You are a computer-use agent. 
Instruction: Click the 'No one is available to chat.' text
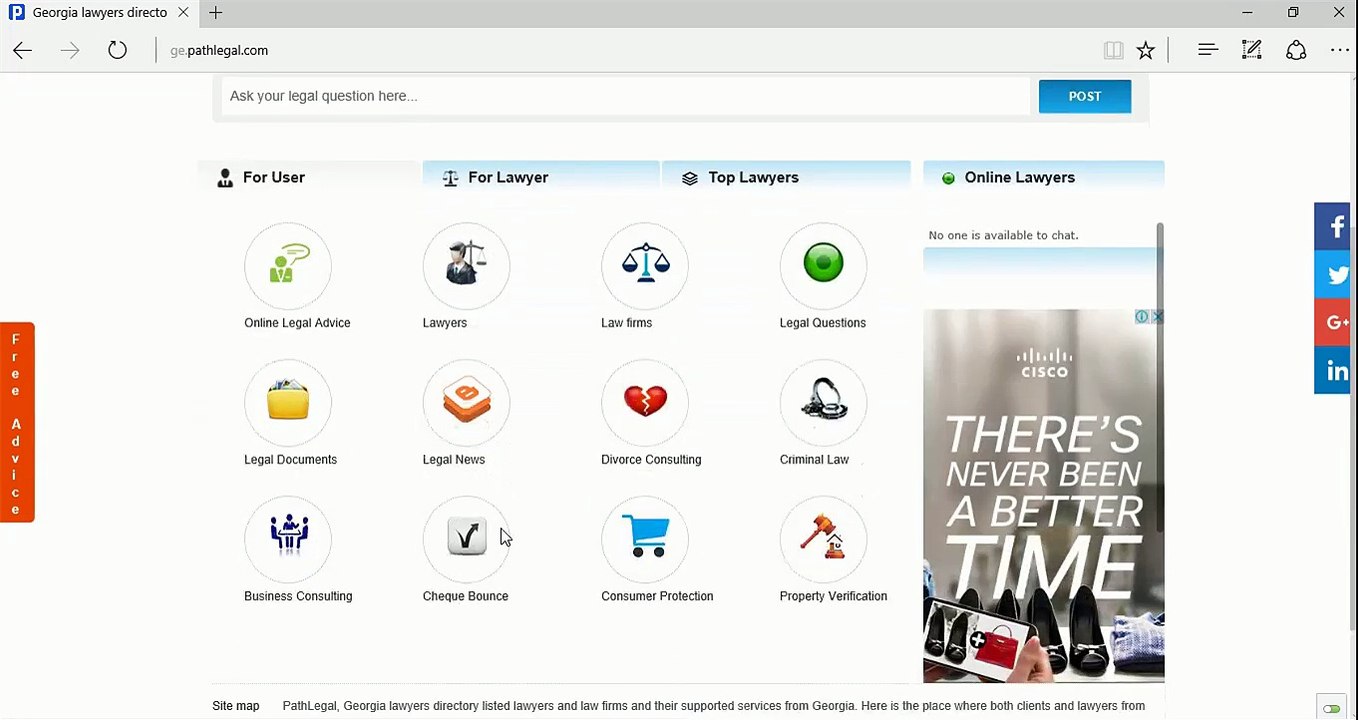tap(1003, 236)
